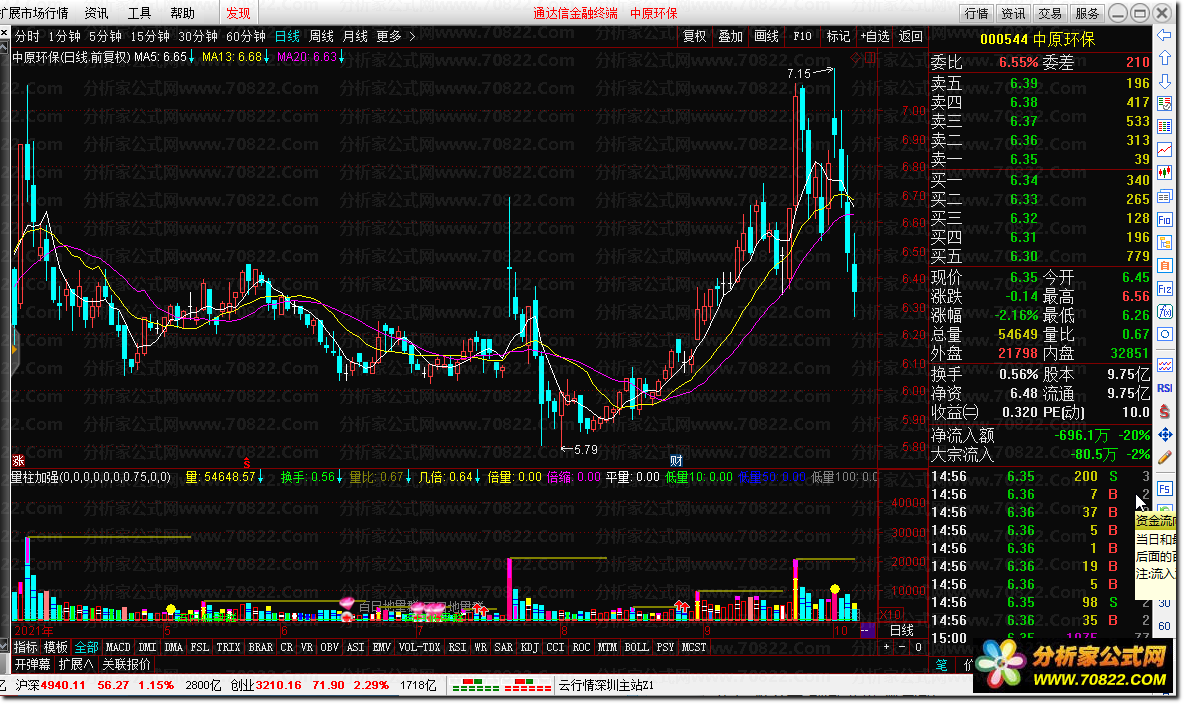Open the f(x) formula manager icon
The image size is (1185, 704).
(x=1165, y=311)
